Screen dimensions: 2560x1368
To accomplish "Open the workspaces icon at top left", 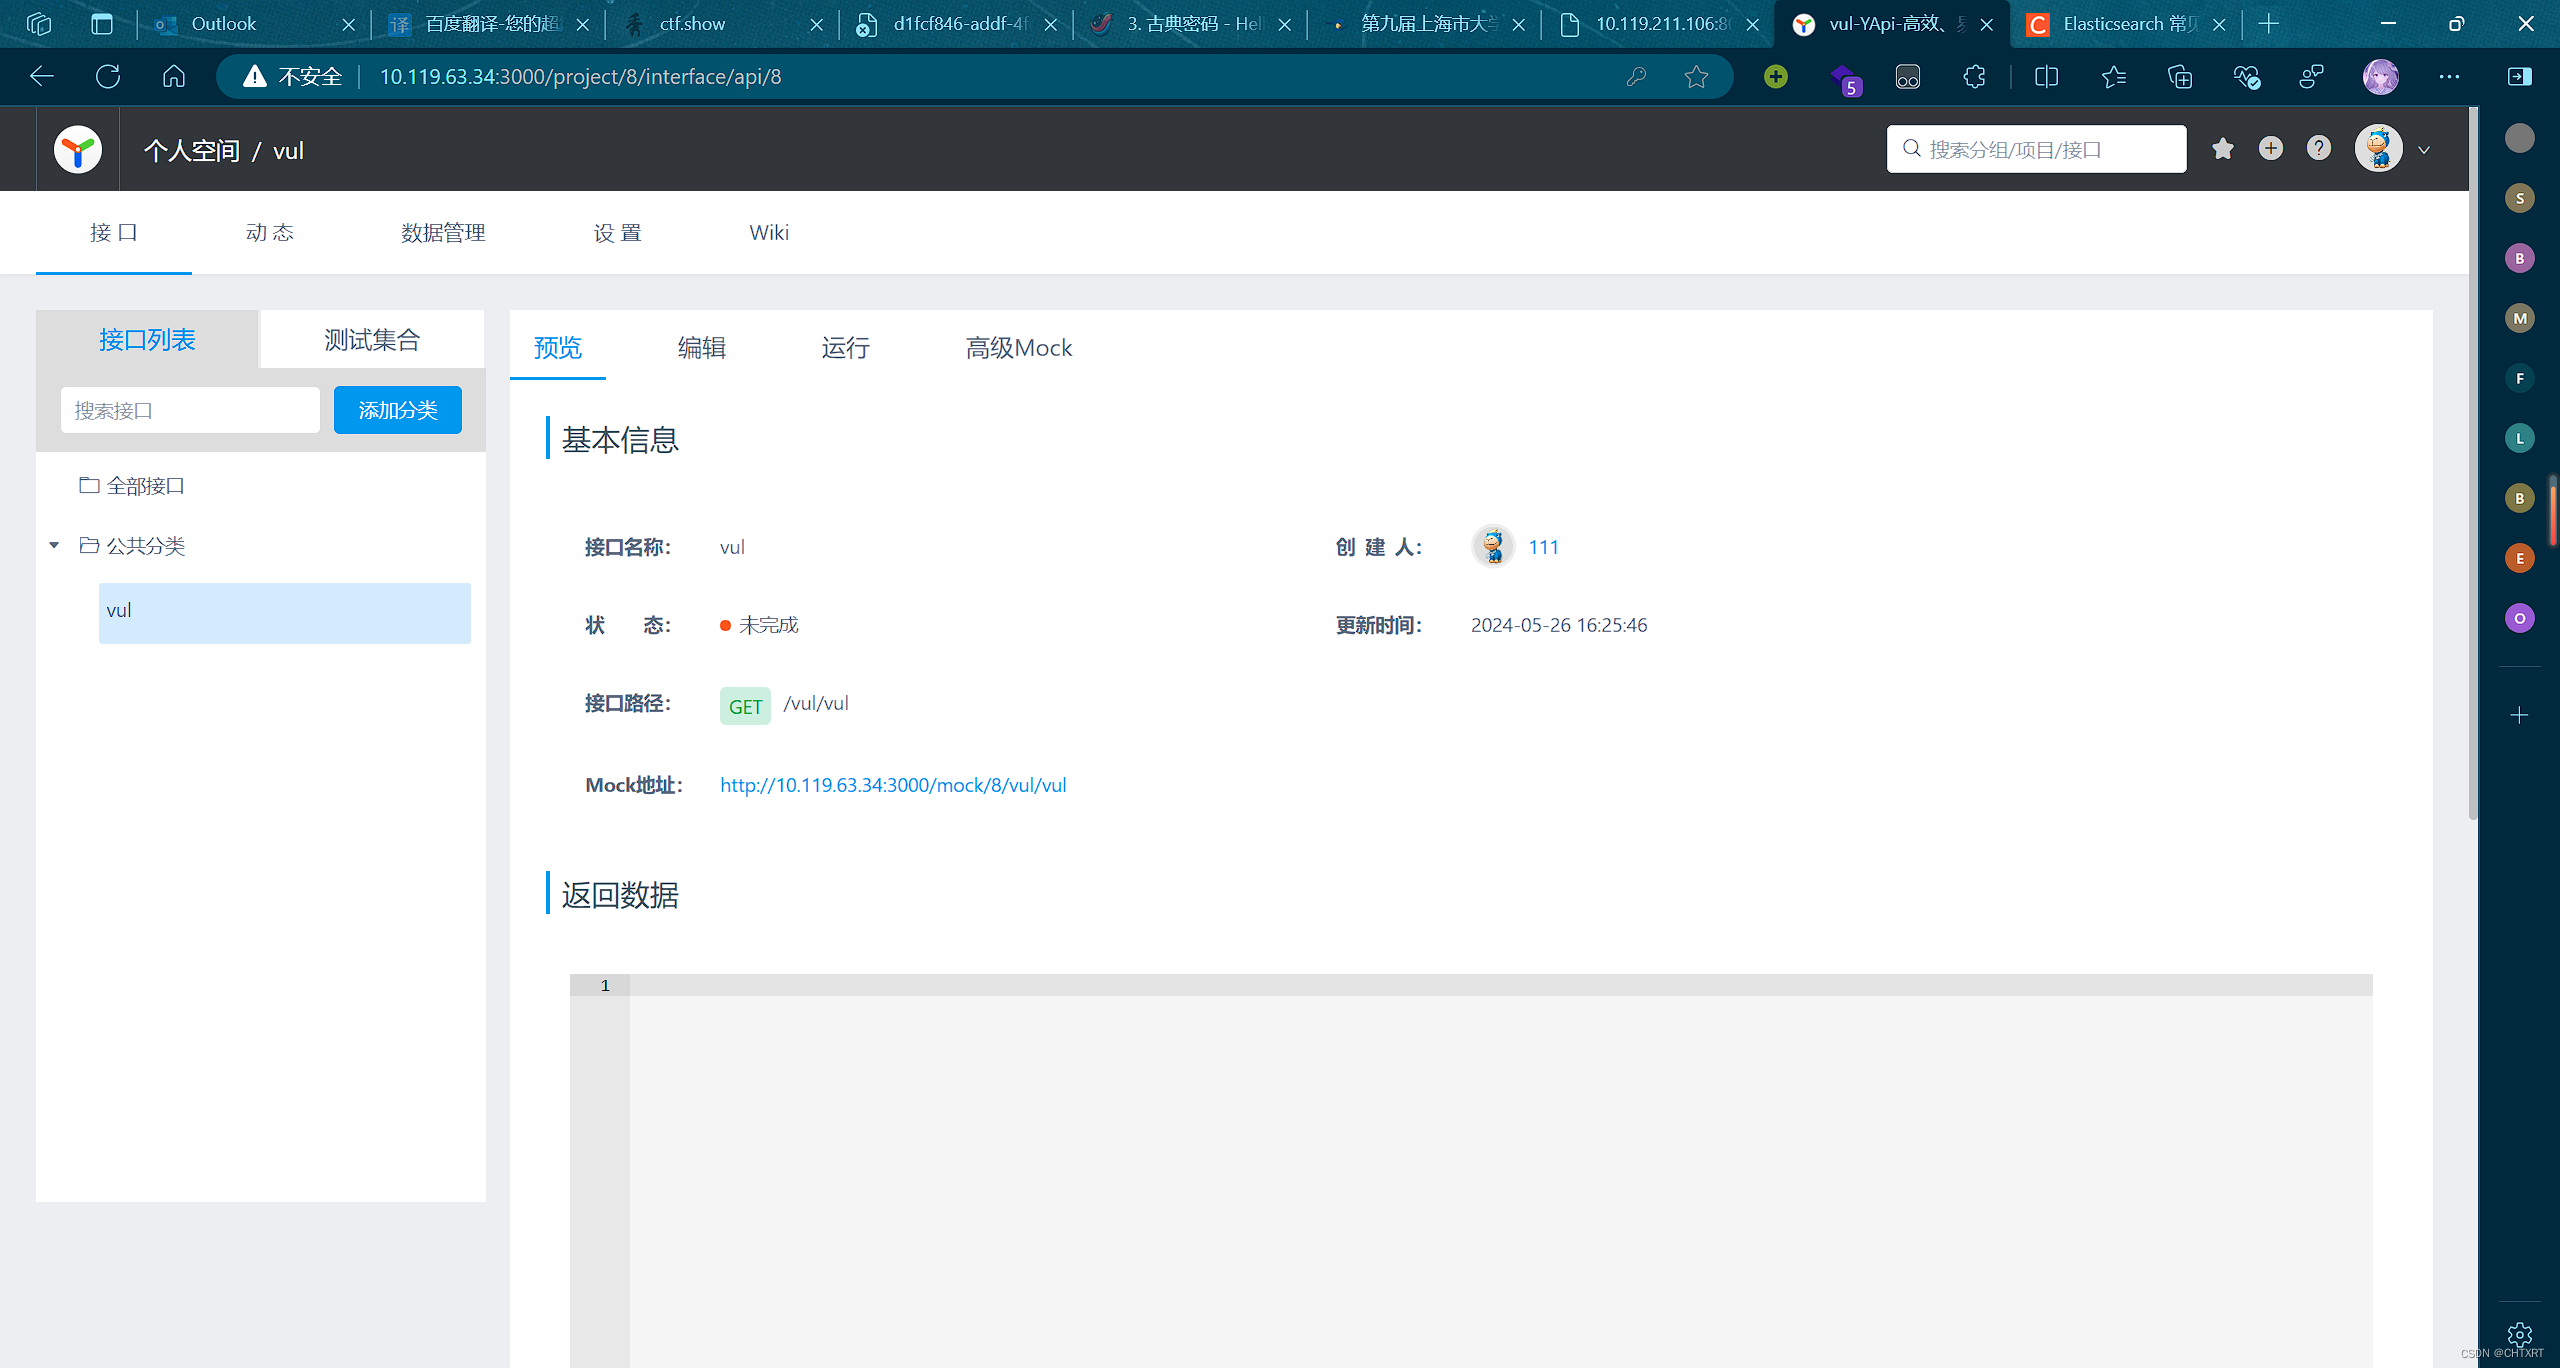I will [39, 24].
